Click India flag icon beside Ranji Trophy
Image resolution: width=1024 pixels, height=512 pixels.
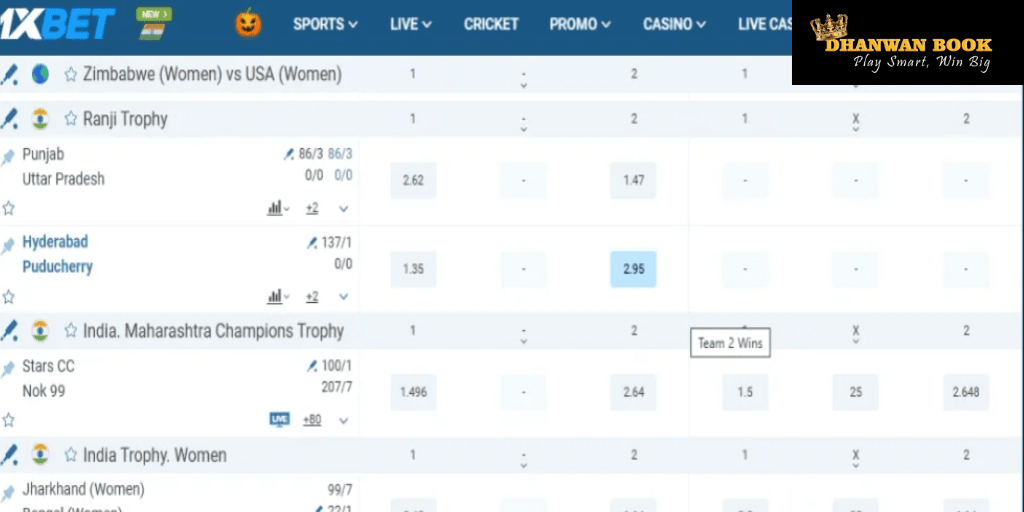40,119
